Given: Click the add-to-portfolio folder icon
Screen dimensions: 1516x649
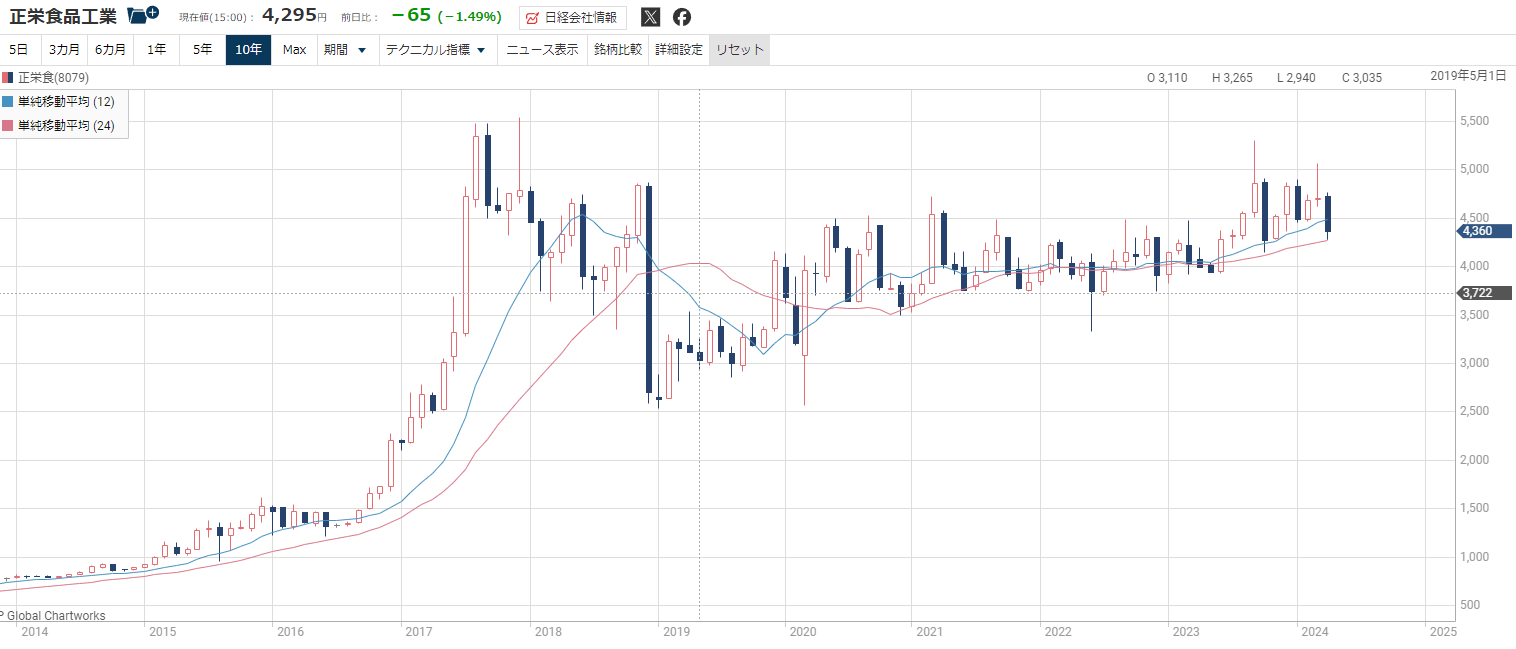Looking at the screenshot, I should [x=143, y=15].
